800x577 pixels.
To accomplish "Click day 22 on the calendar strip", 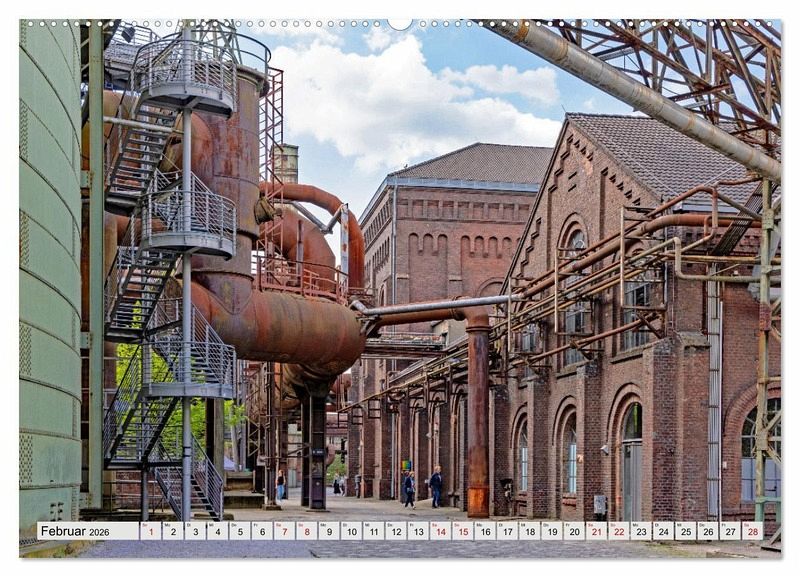I will pos(618,531).
